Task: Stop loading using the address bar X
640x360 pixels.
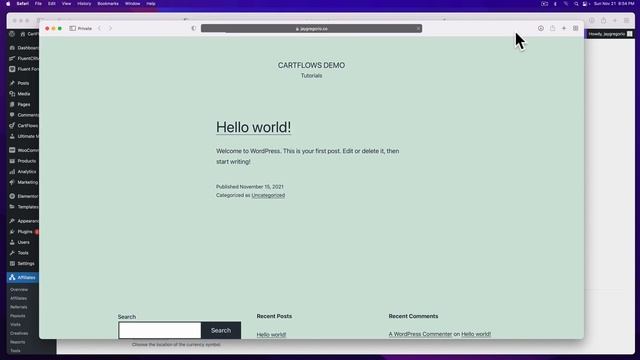Action: tap(418, 29)
